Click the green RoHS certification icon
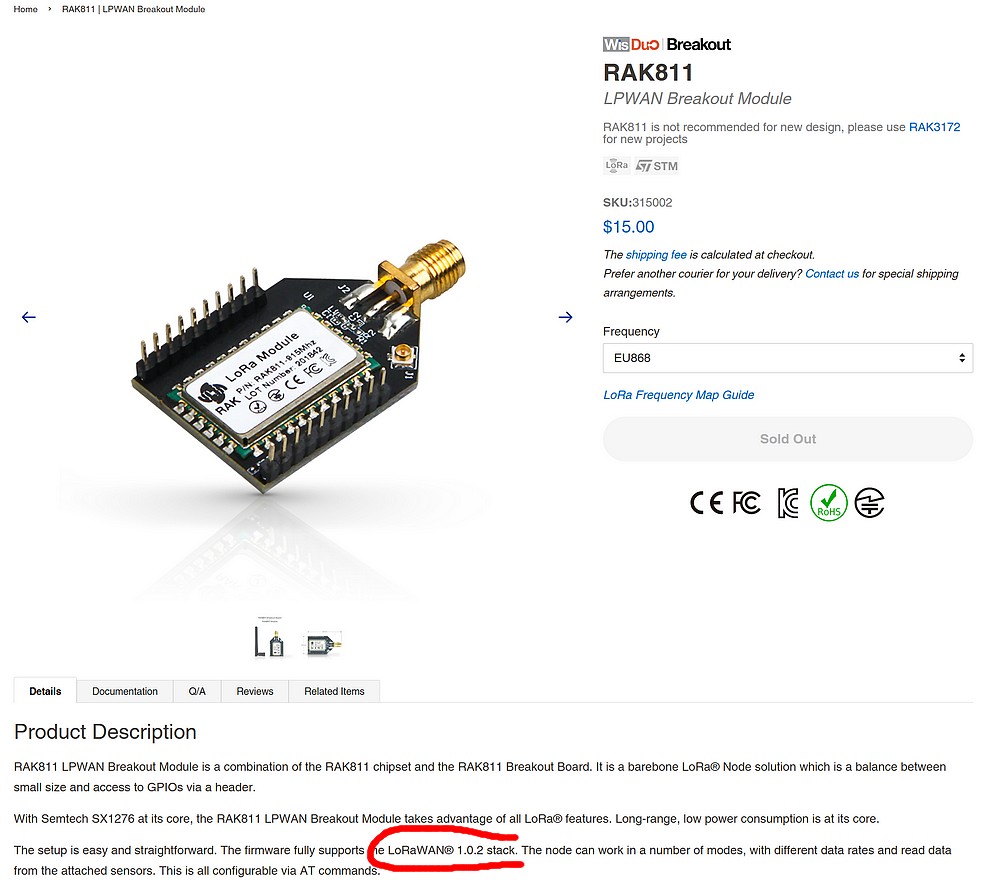The image size is (1000, 890). click(828, 503)
